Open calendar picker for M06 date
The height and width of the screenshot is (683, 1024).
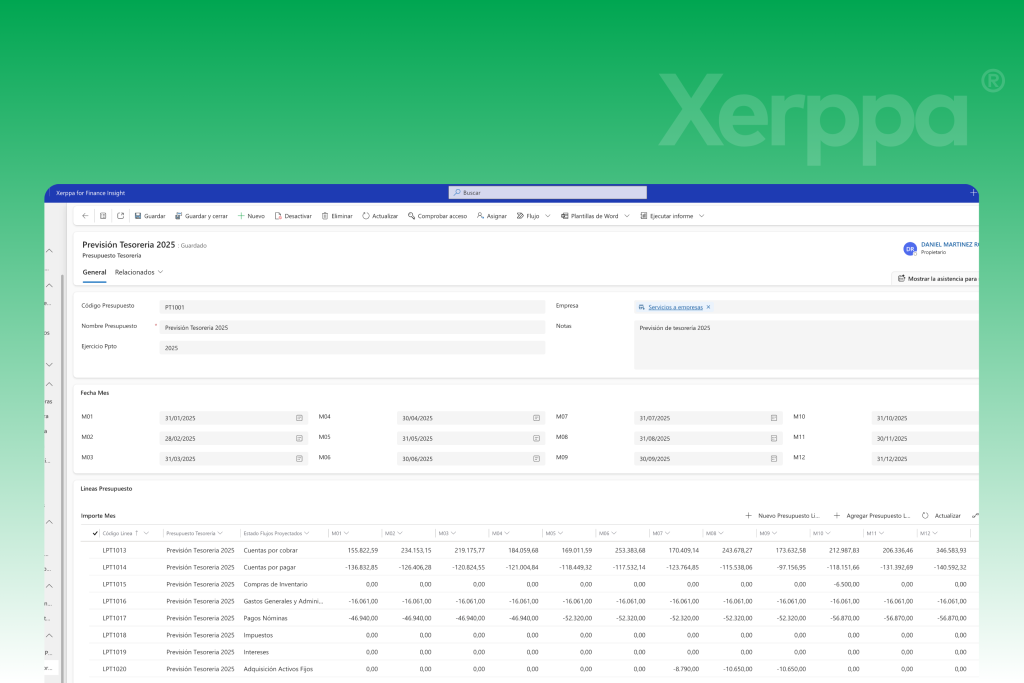536,458
